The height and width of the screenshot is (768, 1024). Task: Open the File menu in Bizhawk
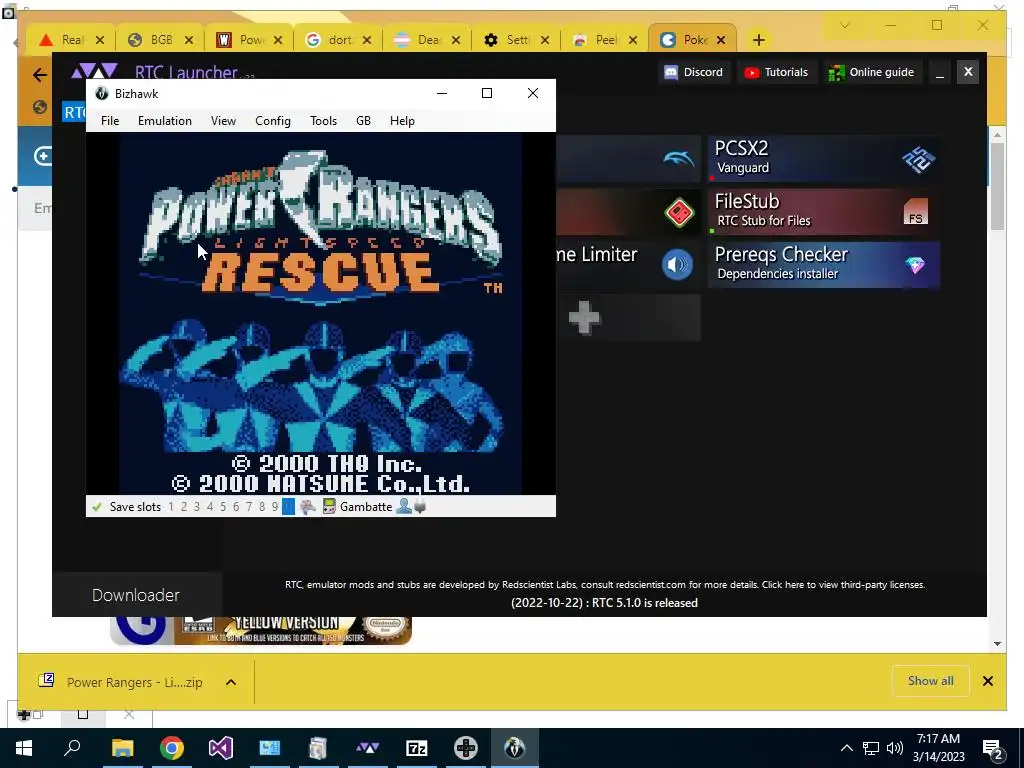pyautogui.click(x=110, y=121)
